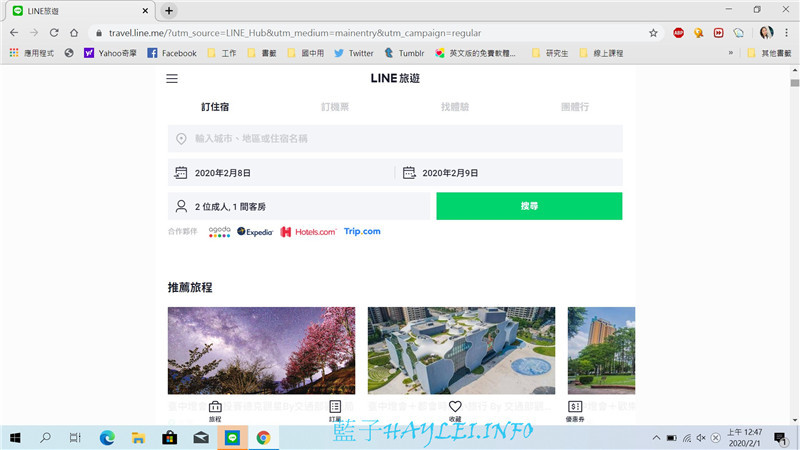The width and height of the screenshot is (800, 450).
Task: Open the 線上課程 bookmark folder
Action: [x=602, y=53]
